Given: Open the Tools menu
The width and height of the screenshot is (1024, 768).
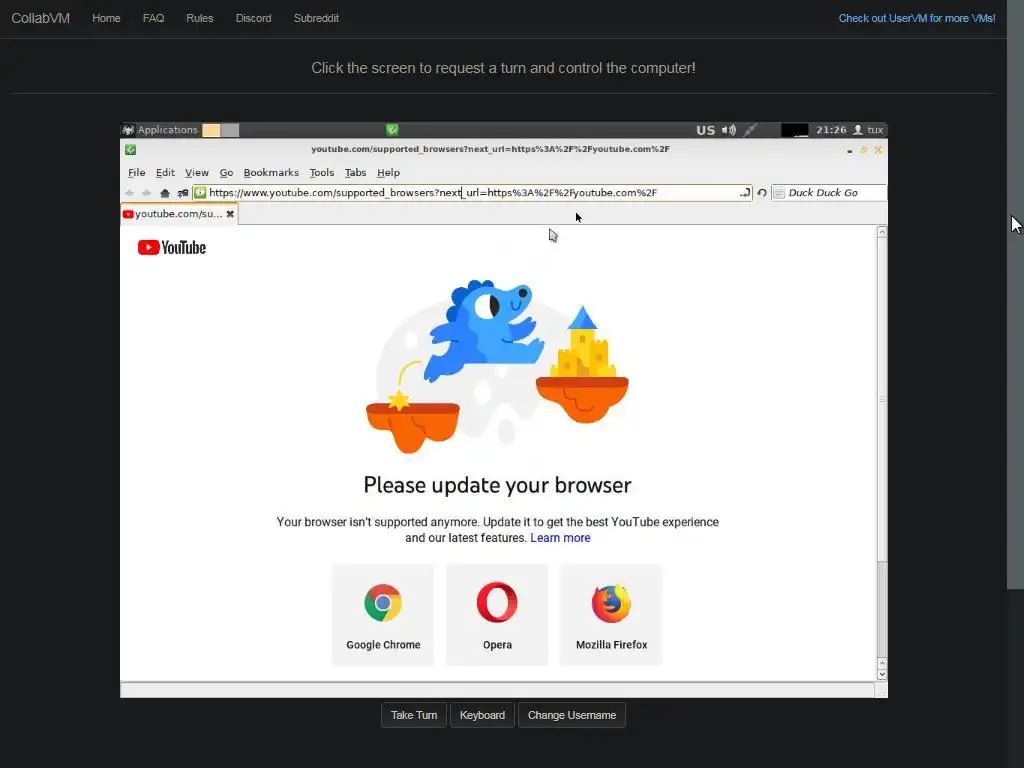Looking at the screenshot, I should click(321, 172).
